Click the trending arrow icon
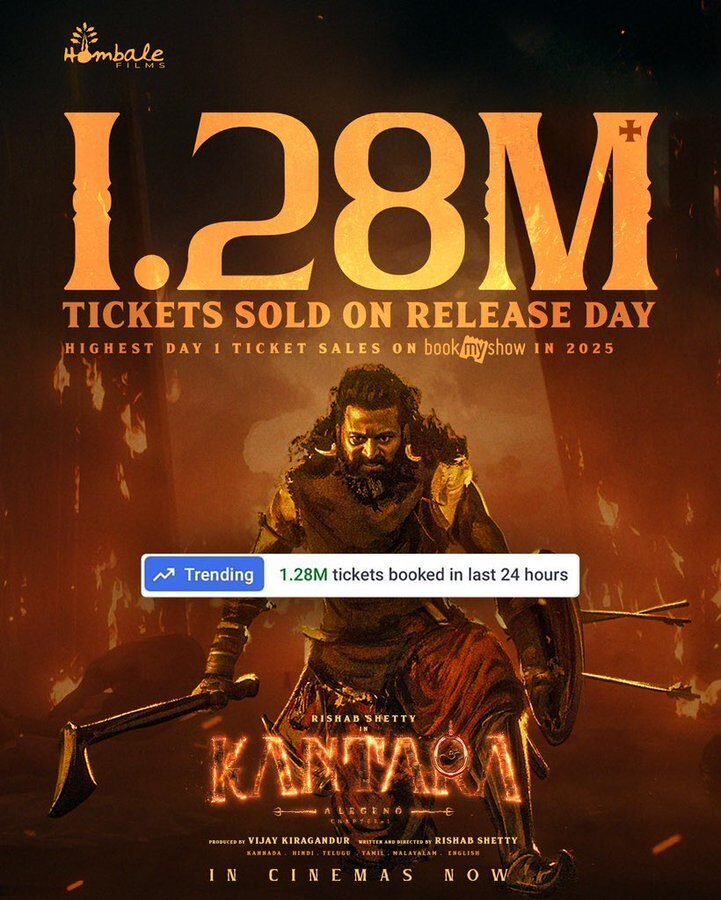Viewport: 721px width, 900px height. (x=164, y=575)
